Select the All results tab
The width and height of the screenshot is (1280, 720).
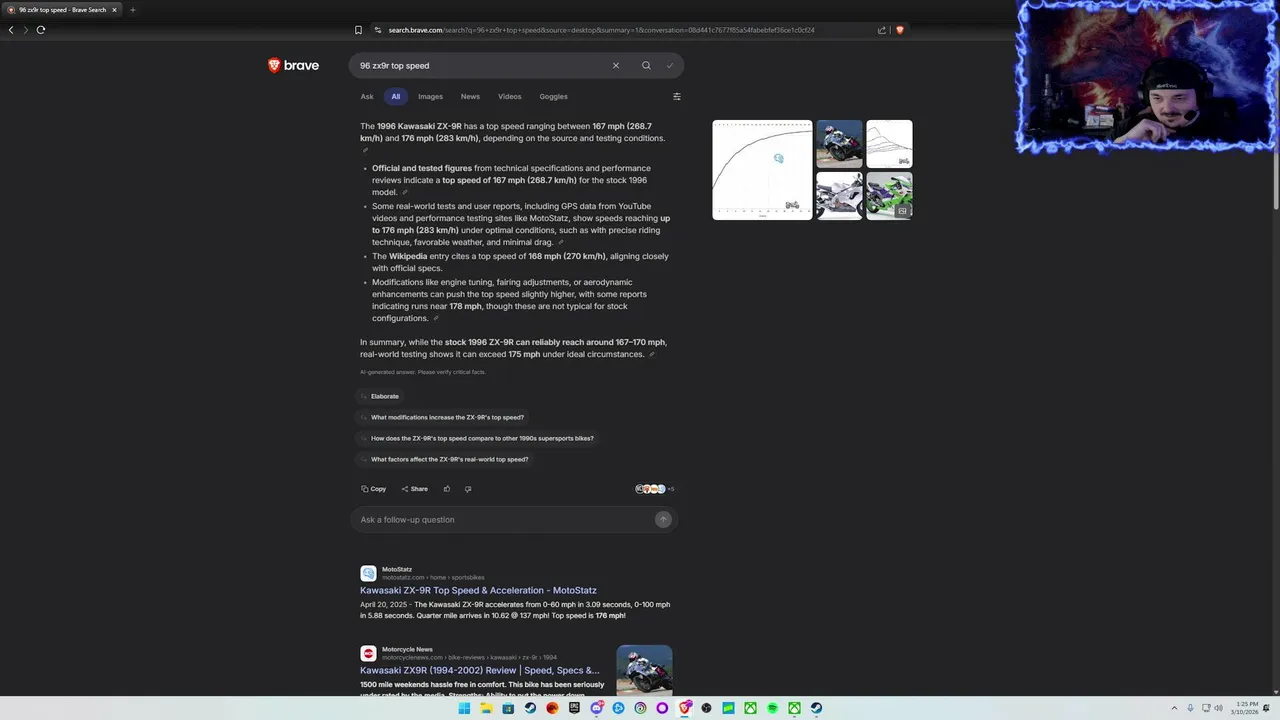(396, 97)
